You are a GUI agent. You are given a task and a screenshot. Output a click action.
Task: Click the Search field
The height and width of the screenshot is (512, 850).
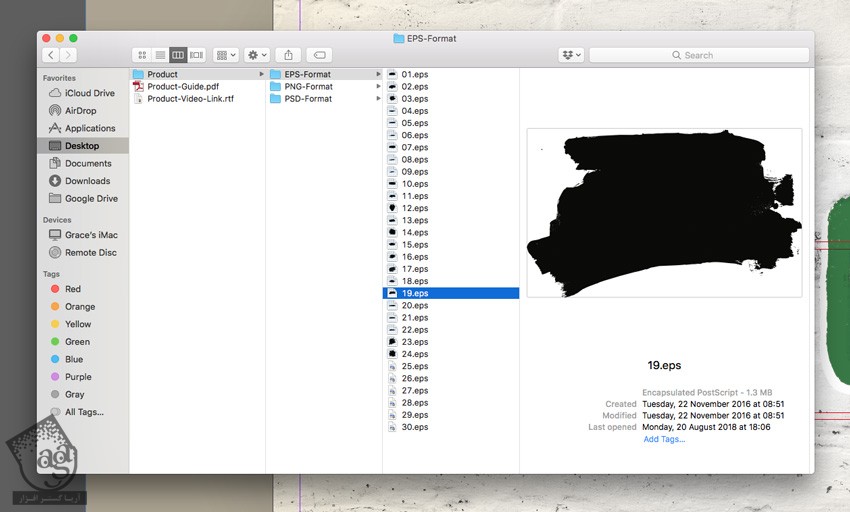point(698,55)
